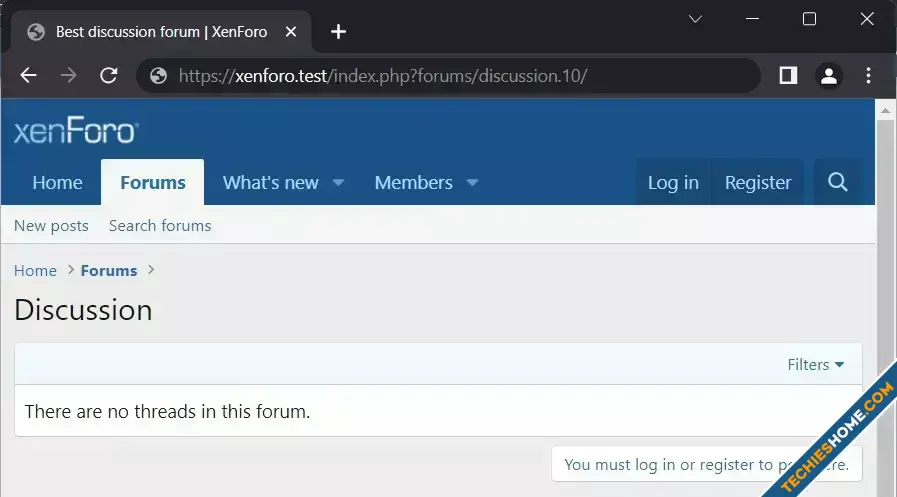Click the browser forward arrow
Image resolution: width=897 pixels, height=497 pixels.
(68, 75)
